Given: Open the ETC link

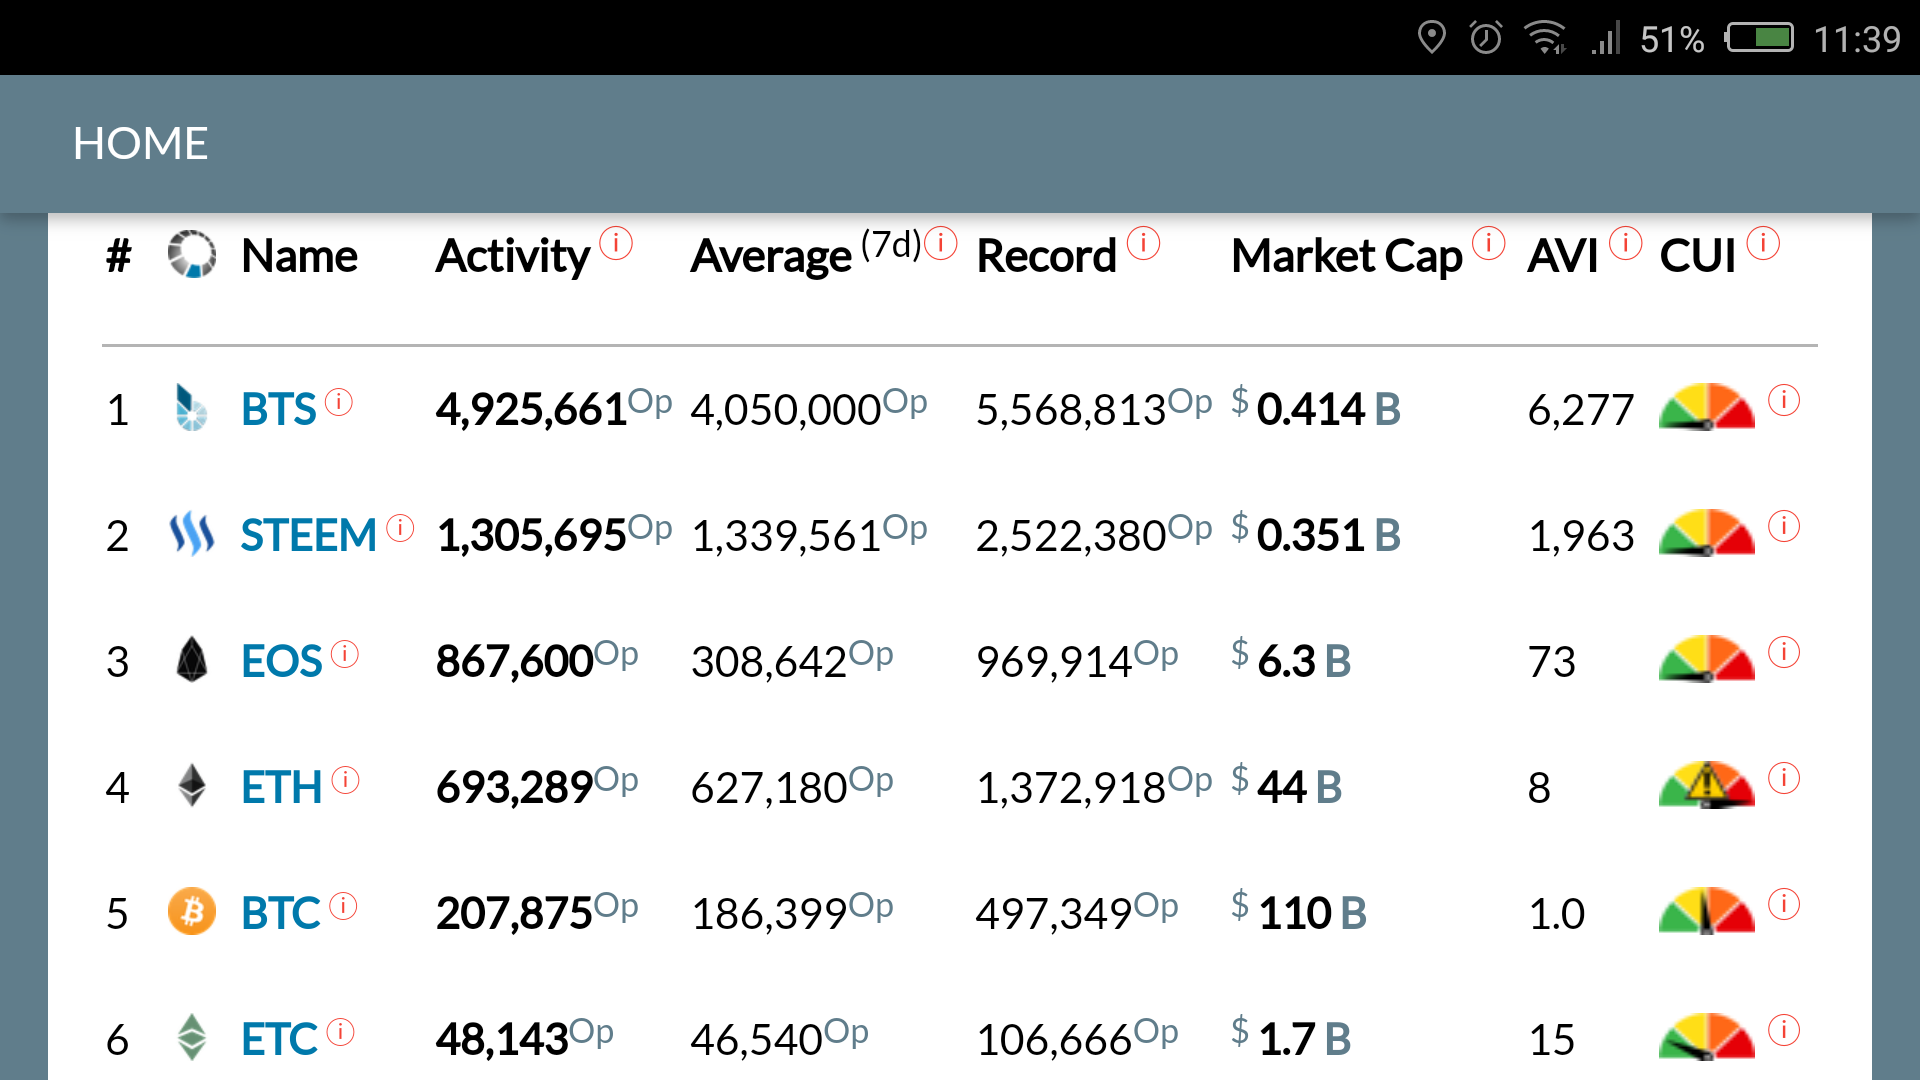Looking at the screenshot, I should coord(279,1040).
